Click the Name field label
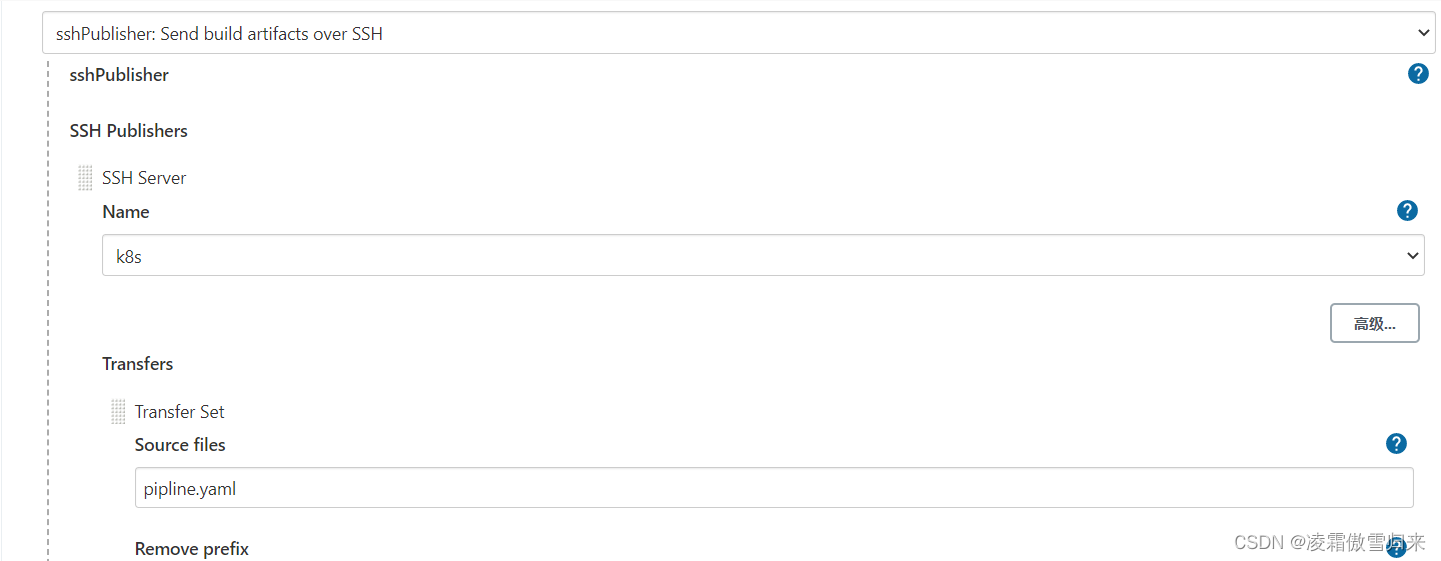 pyautogui.click(x=126, y=212)
